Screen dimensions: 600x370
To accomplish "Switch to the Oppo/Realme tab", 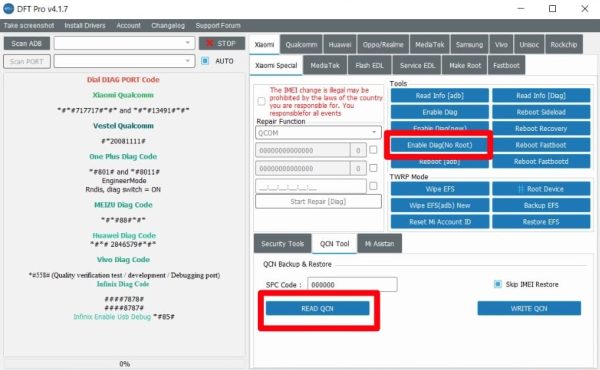I will point(383,44).
